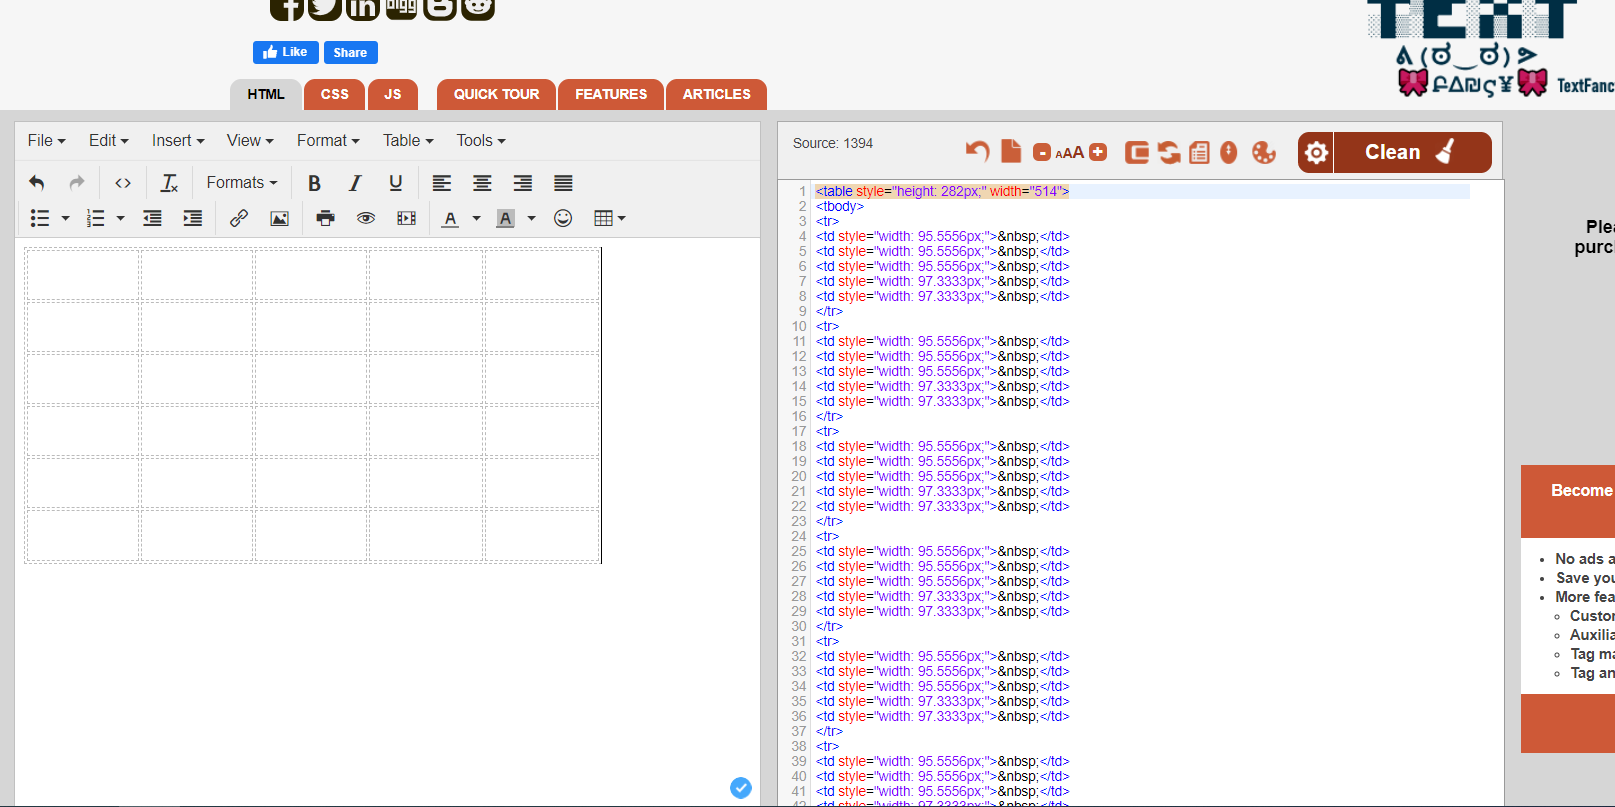The image size is (1615, 807).
Task: Open cleaning settings gear
Action: 1316,152
